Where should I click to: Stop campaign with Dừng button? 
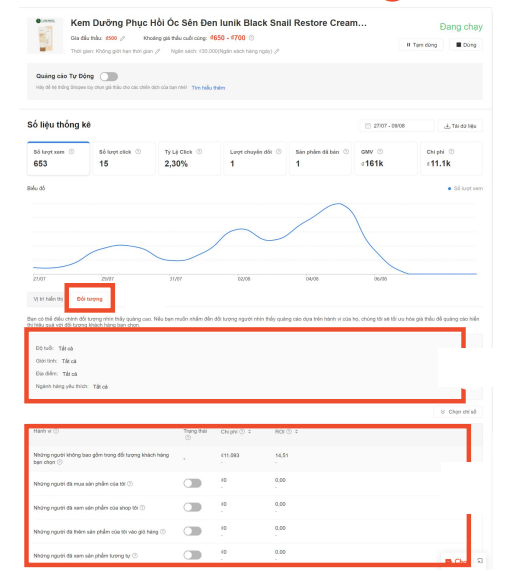click(x=466, y=45)
